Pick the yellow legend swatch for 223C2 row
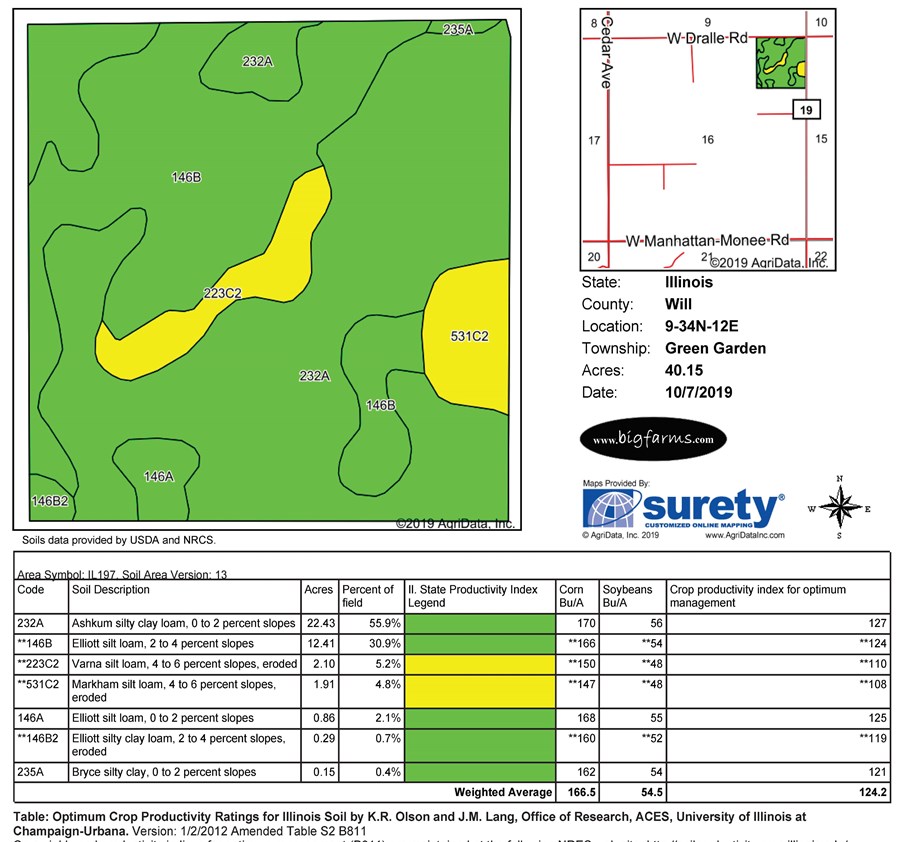 (x=480, y=664)
